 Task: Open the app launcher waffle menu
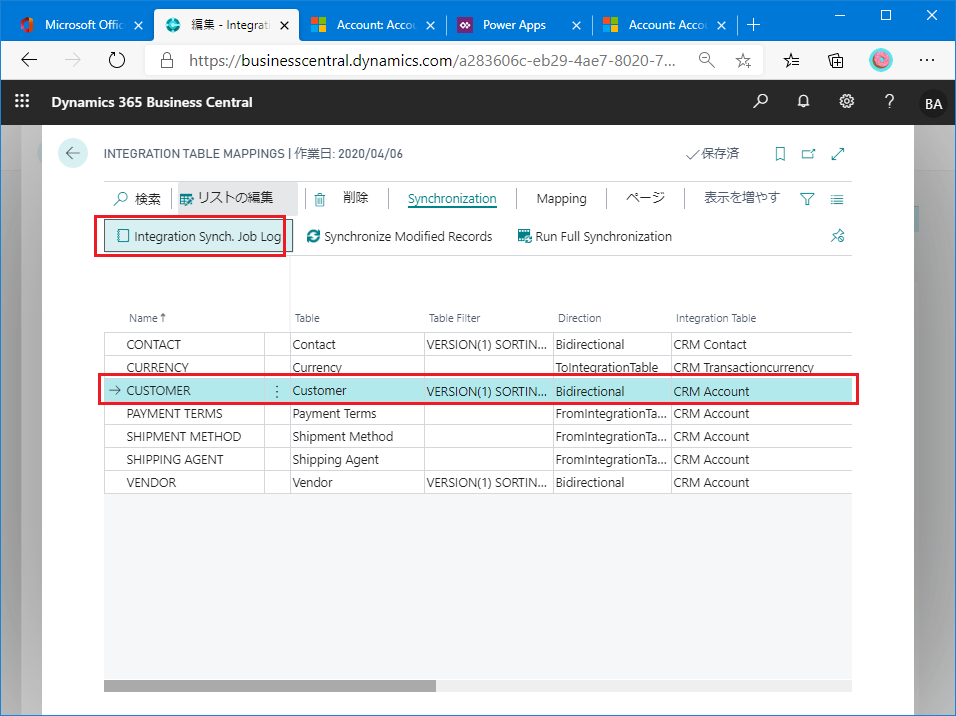coord(22,101)
